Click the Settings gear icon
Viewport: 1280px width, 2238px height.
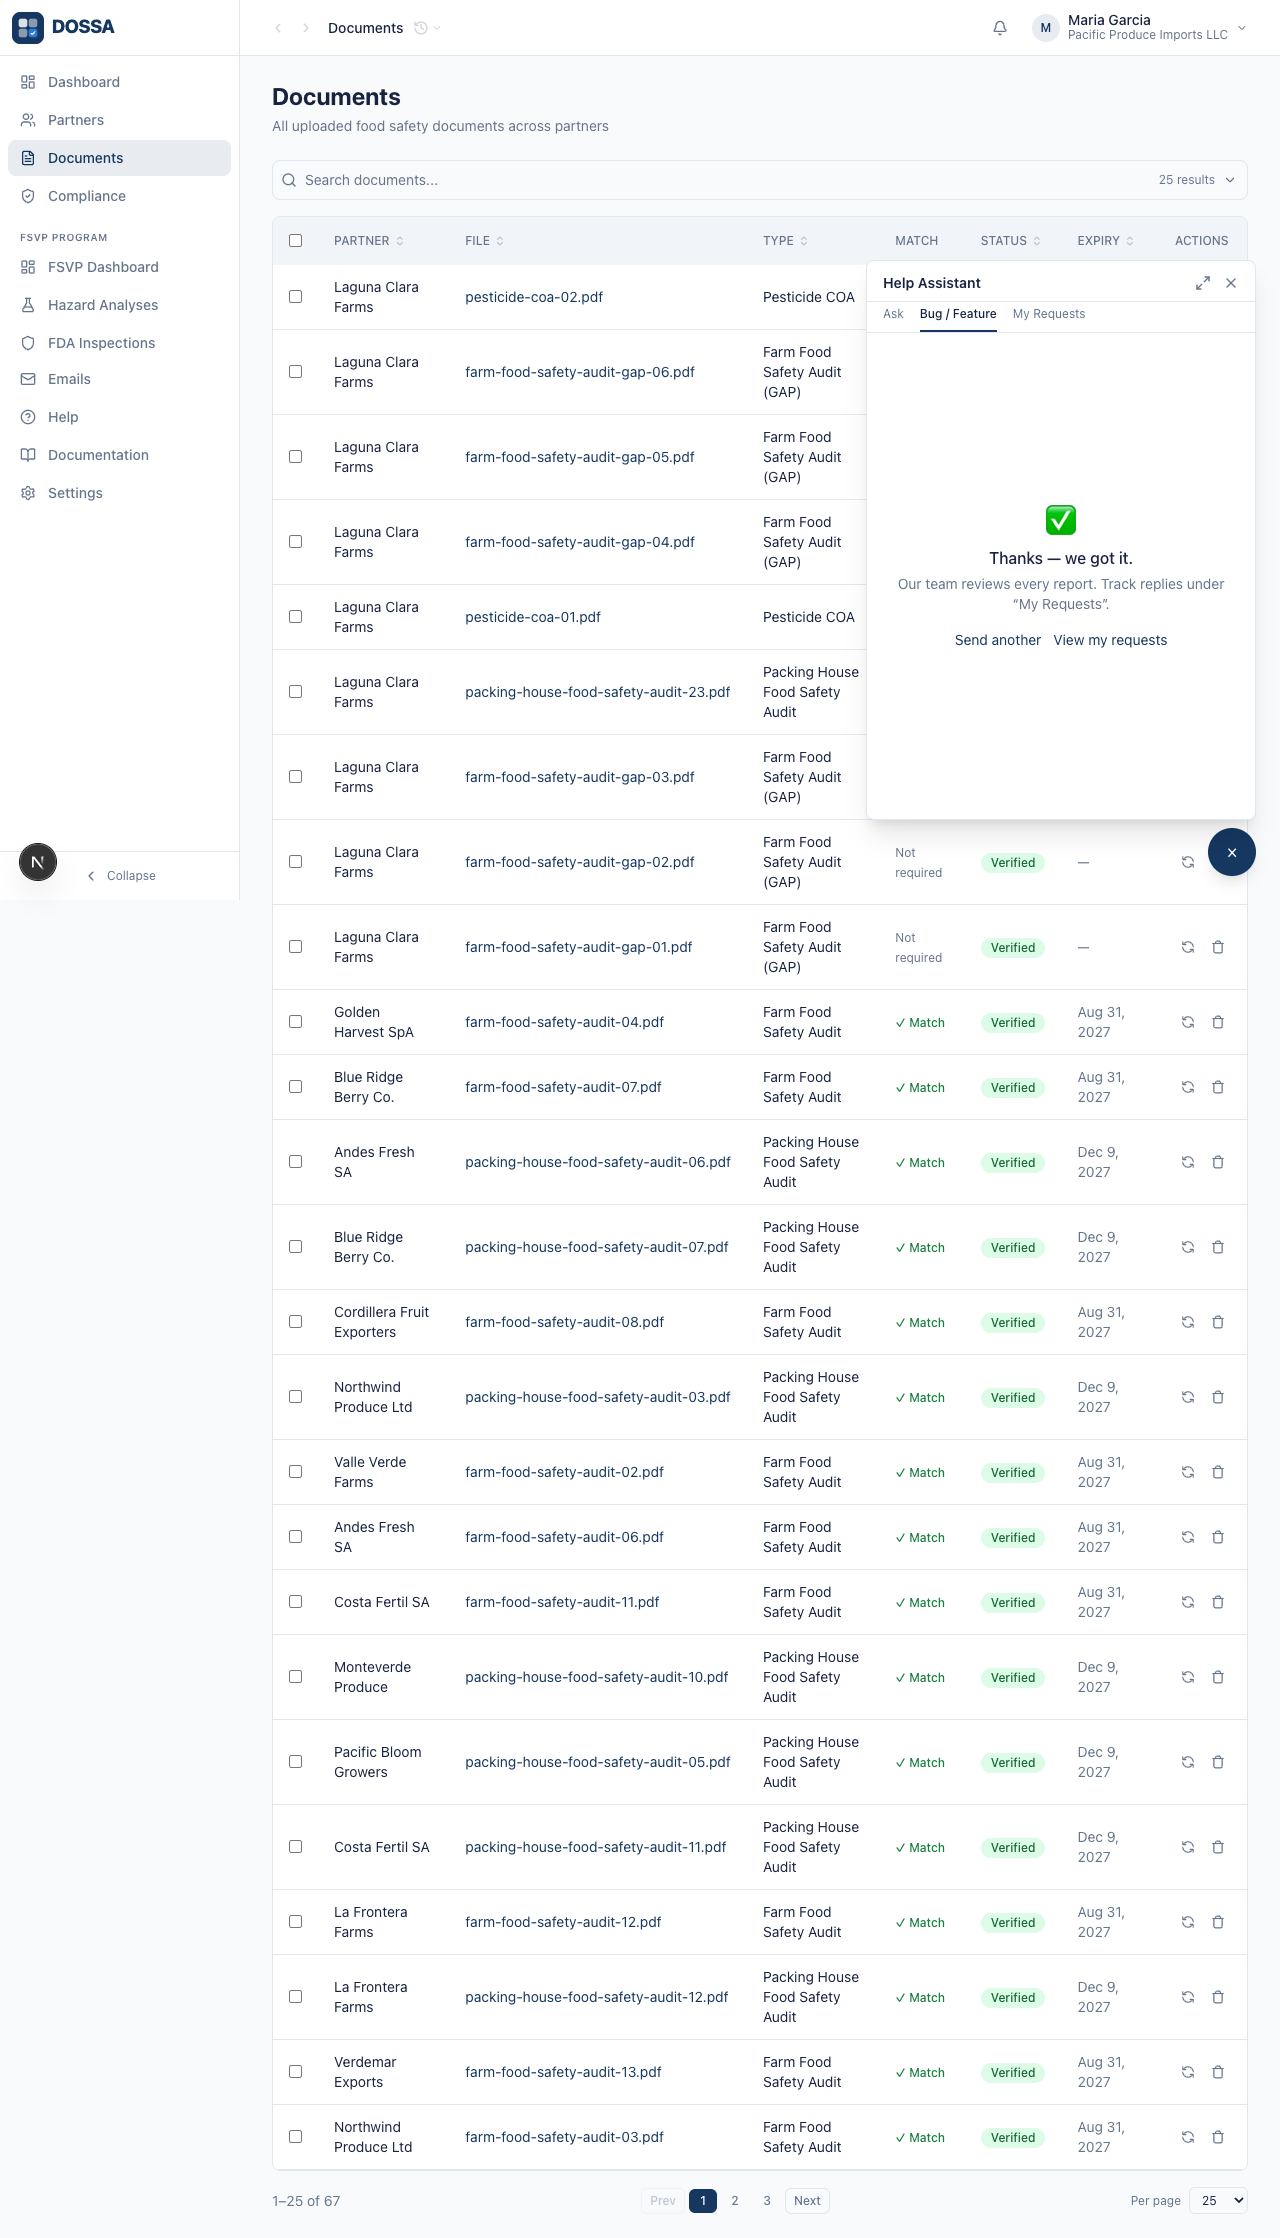tap(28, 493)
